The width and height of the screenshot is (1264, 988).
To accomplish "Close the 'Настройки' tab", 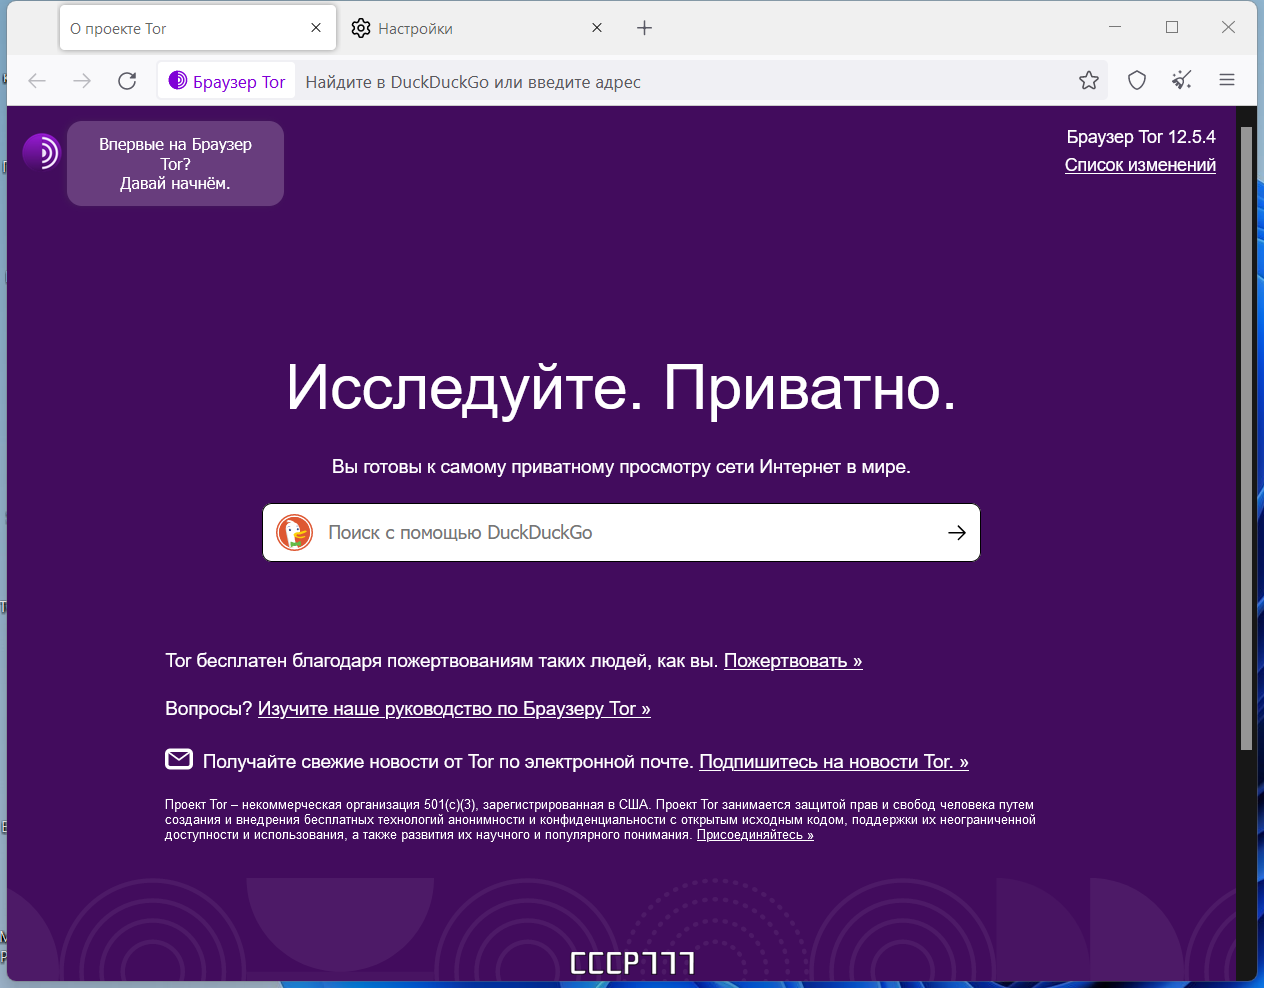I will pyautogui.click(x=597, y=28).
